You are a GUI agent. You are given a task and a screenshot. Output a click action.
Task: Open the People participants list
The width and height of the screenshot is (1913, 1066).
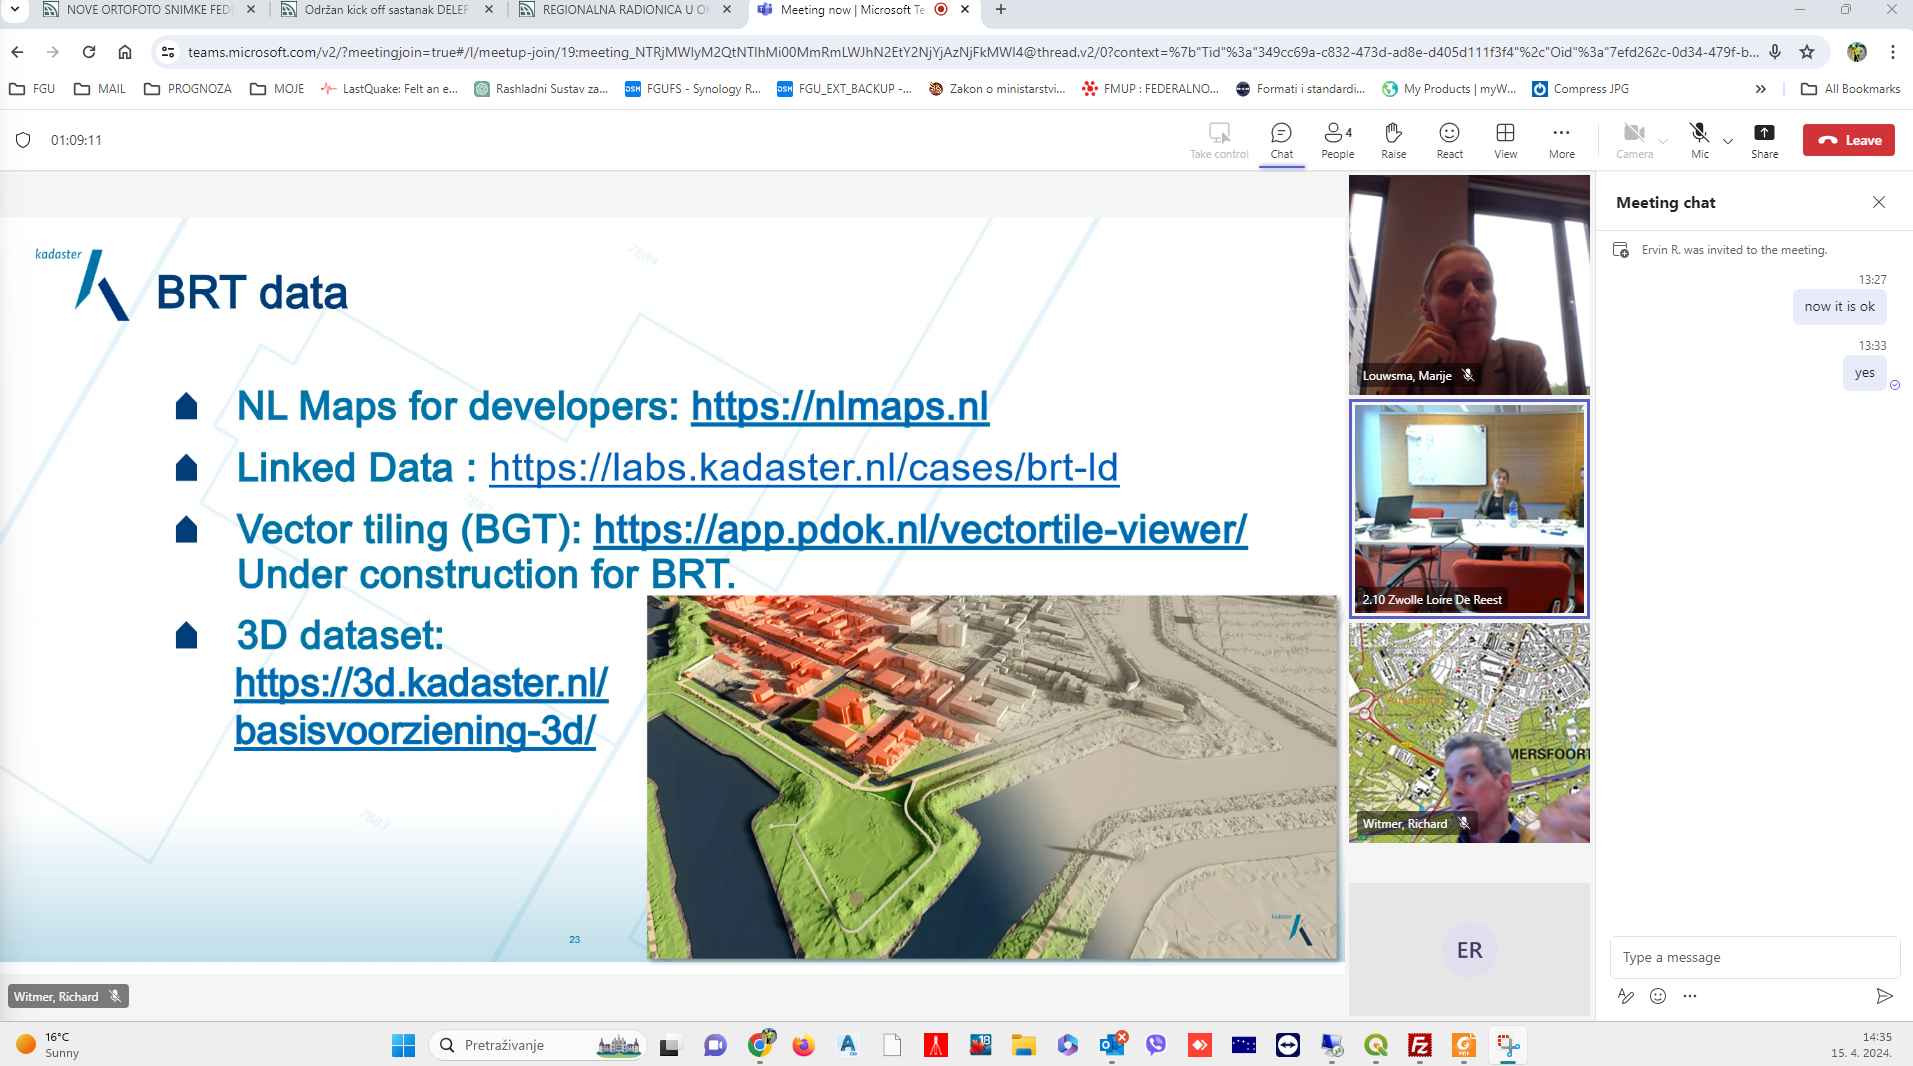tap(1337, 140)
